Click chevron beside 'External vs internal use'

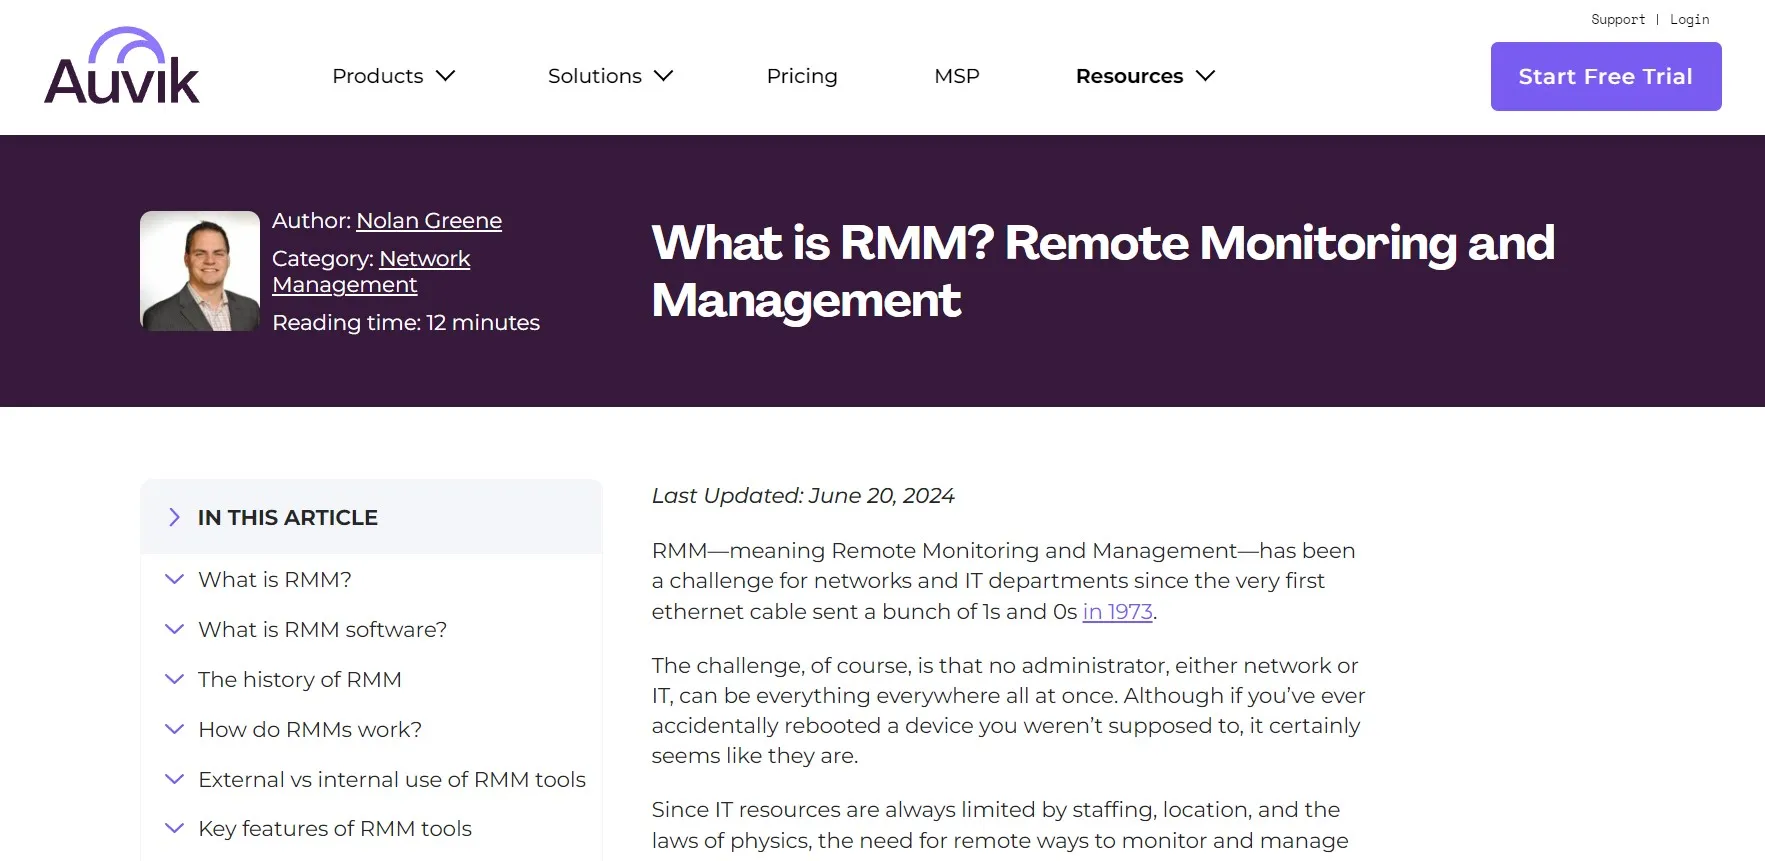174,780
